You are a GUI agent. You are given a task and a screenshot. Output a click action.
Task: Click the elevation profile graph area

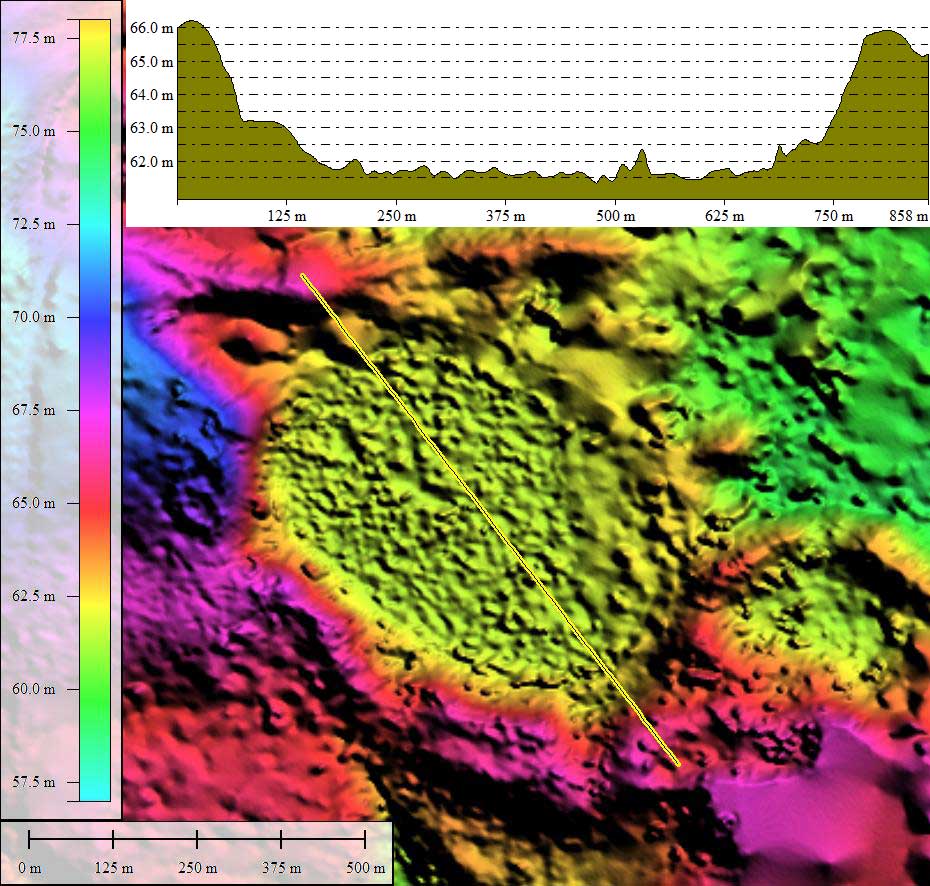553,110
